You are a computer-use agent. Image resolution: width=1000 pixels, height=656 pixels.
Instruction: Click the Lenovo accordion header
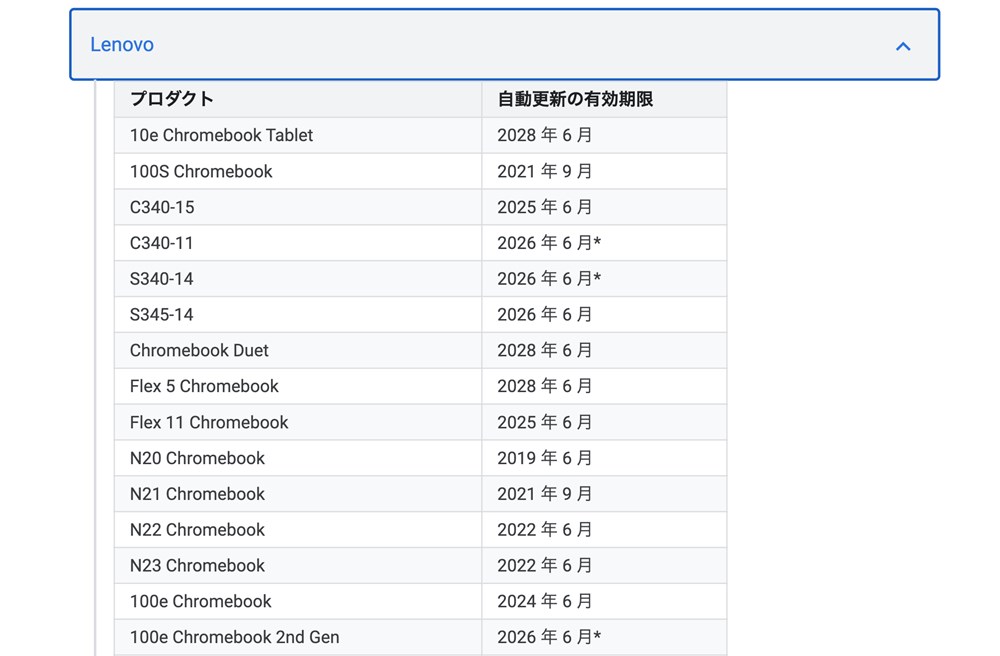point(500,45)
